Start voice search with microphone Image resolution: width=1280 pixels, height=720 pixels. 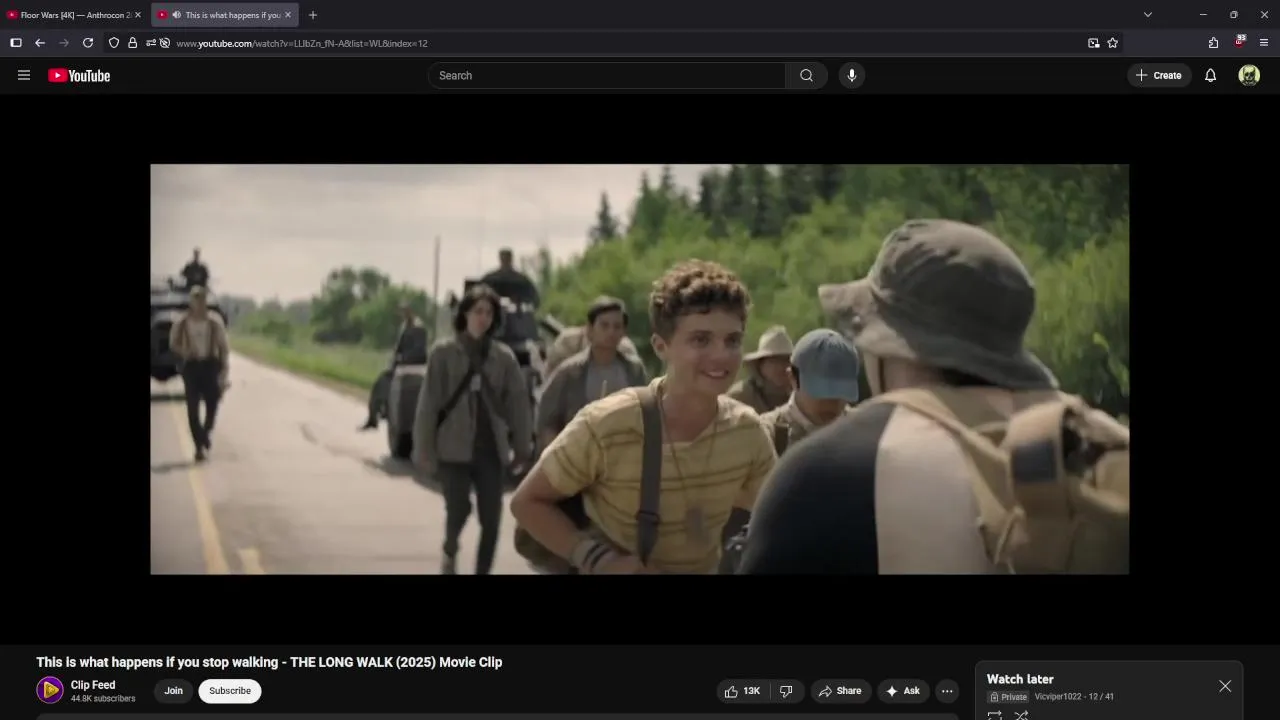point(851,75)
